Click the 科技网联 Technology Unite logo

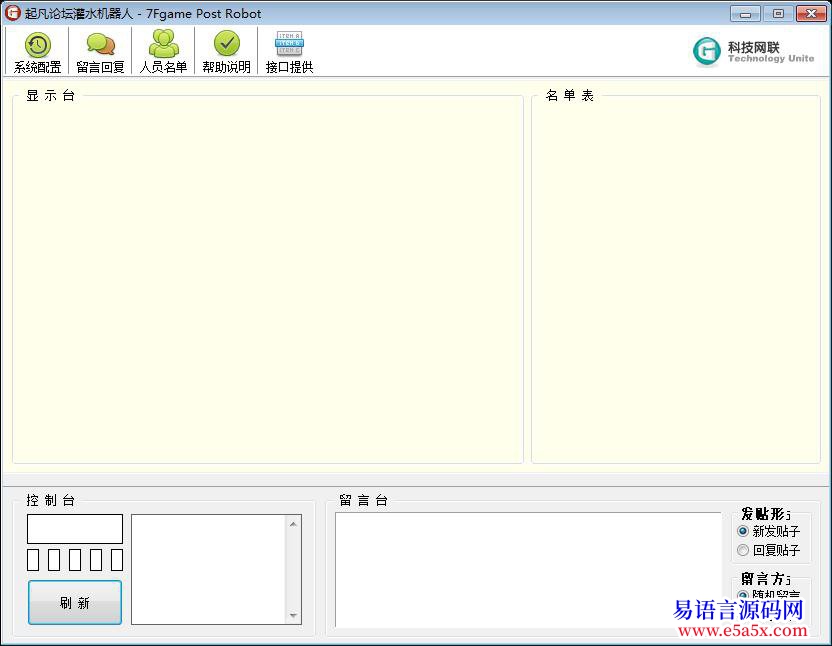coord(754,52)
